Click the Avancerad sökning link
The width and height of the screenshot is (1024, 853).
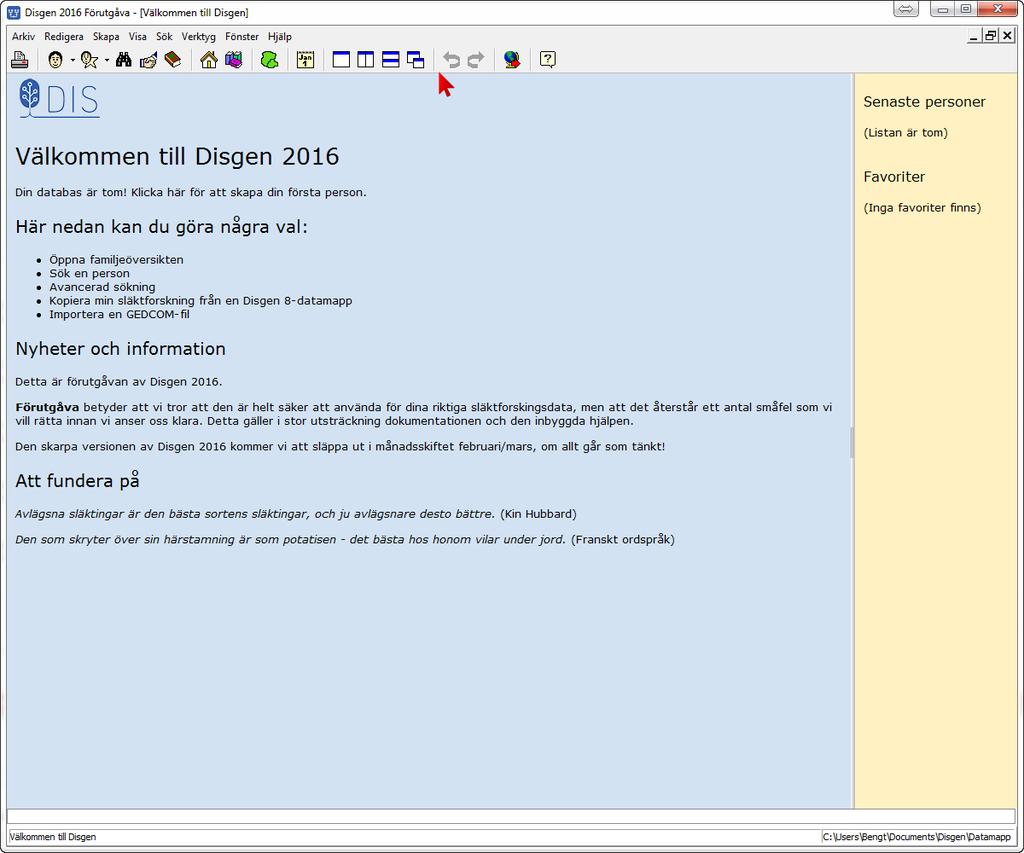coord(103,287)
